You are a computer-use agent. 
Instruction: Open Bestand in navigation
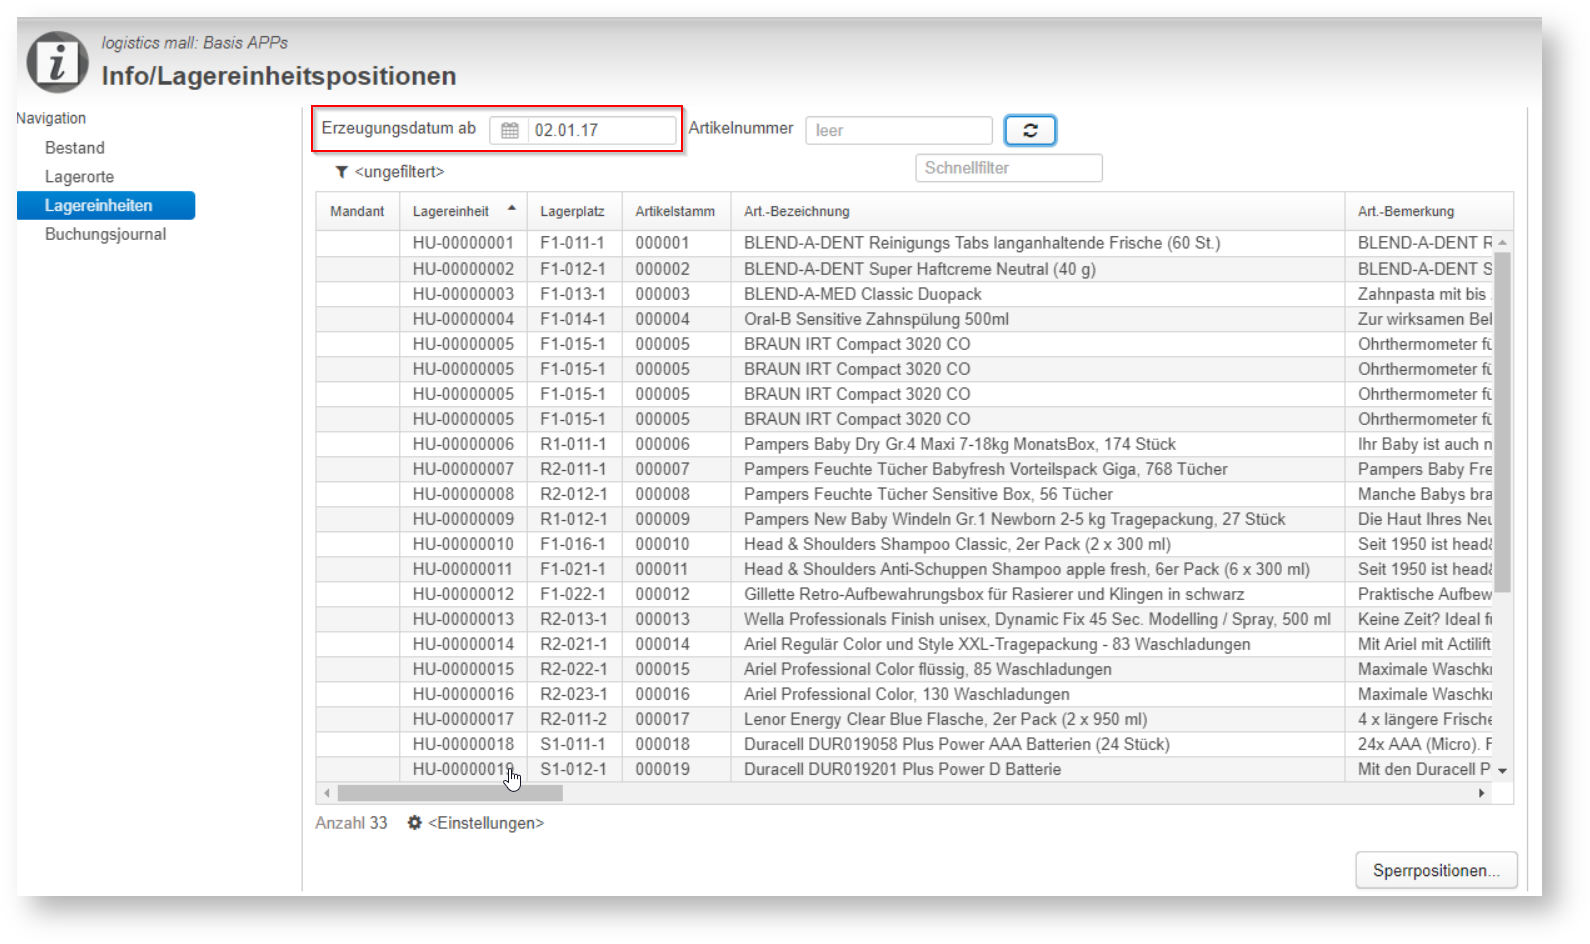pyautogui.click(x=75, y=148)
